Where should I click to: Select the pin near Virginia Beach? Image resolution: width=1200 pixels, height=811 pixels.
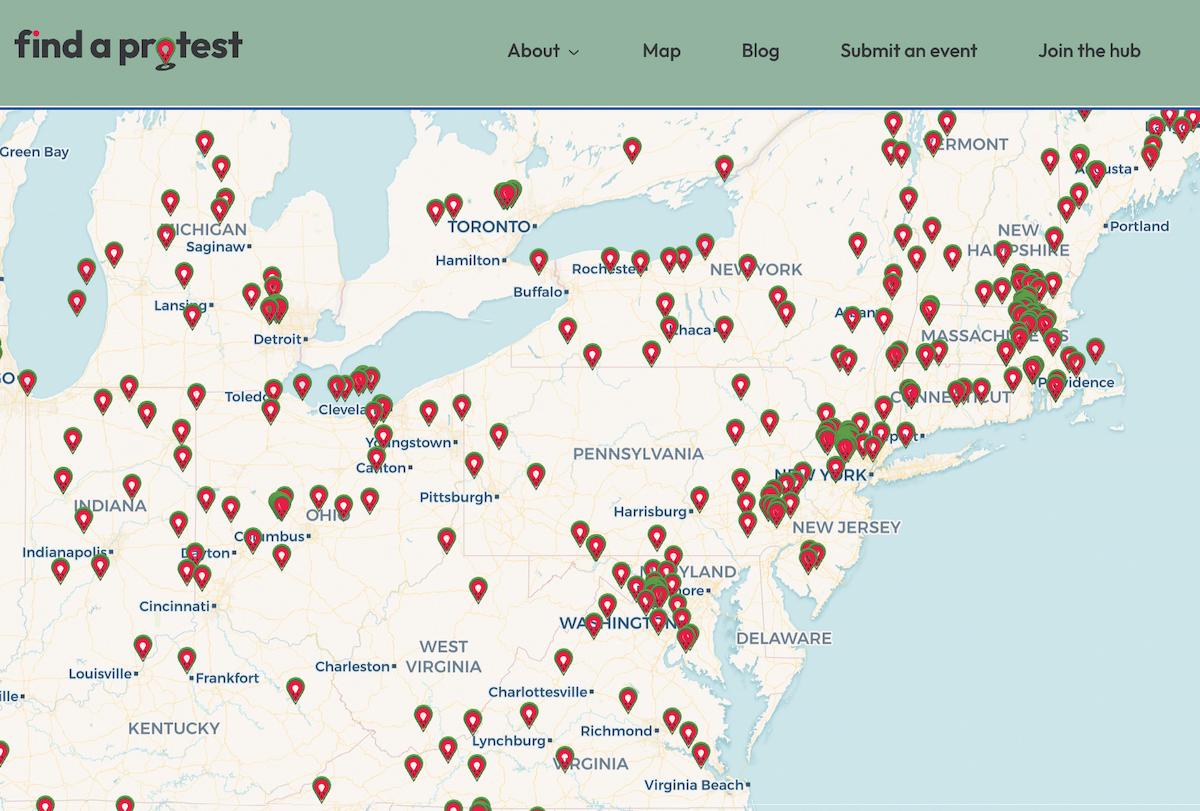[701, 753]
